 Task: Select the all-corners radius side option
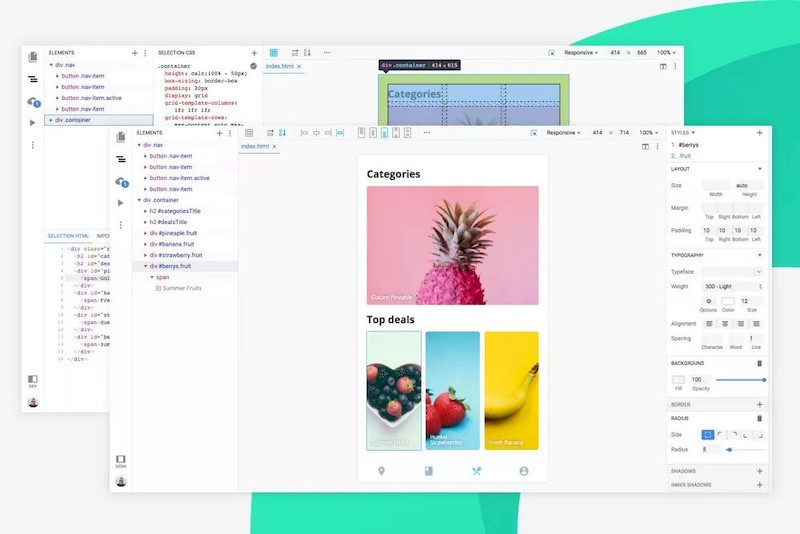pyautogui.click(x=708, y=435)
